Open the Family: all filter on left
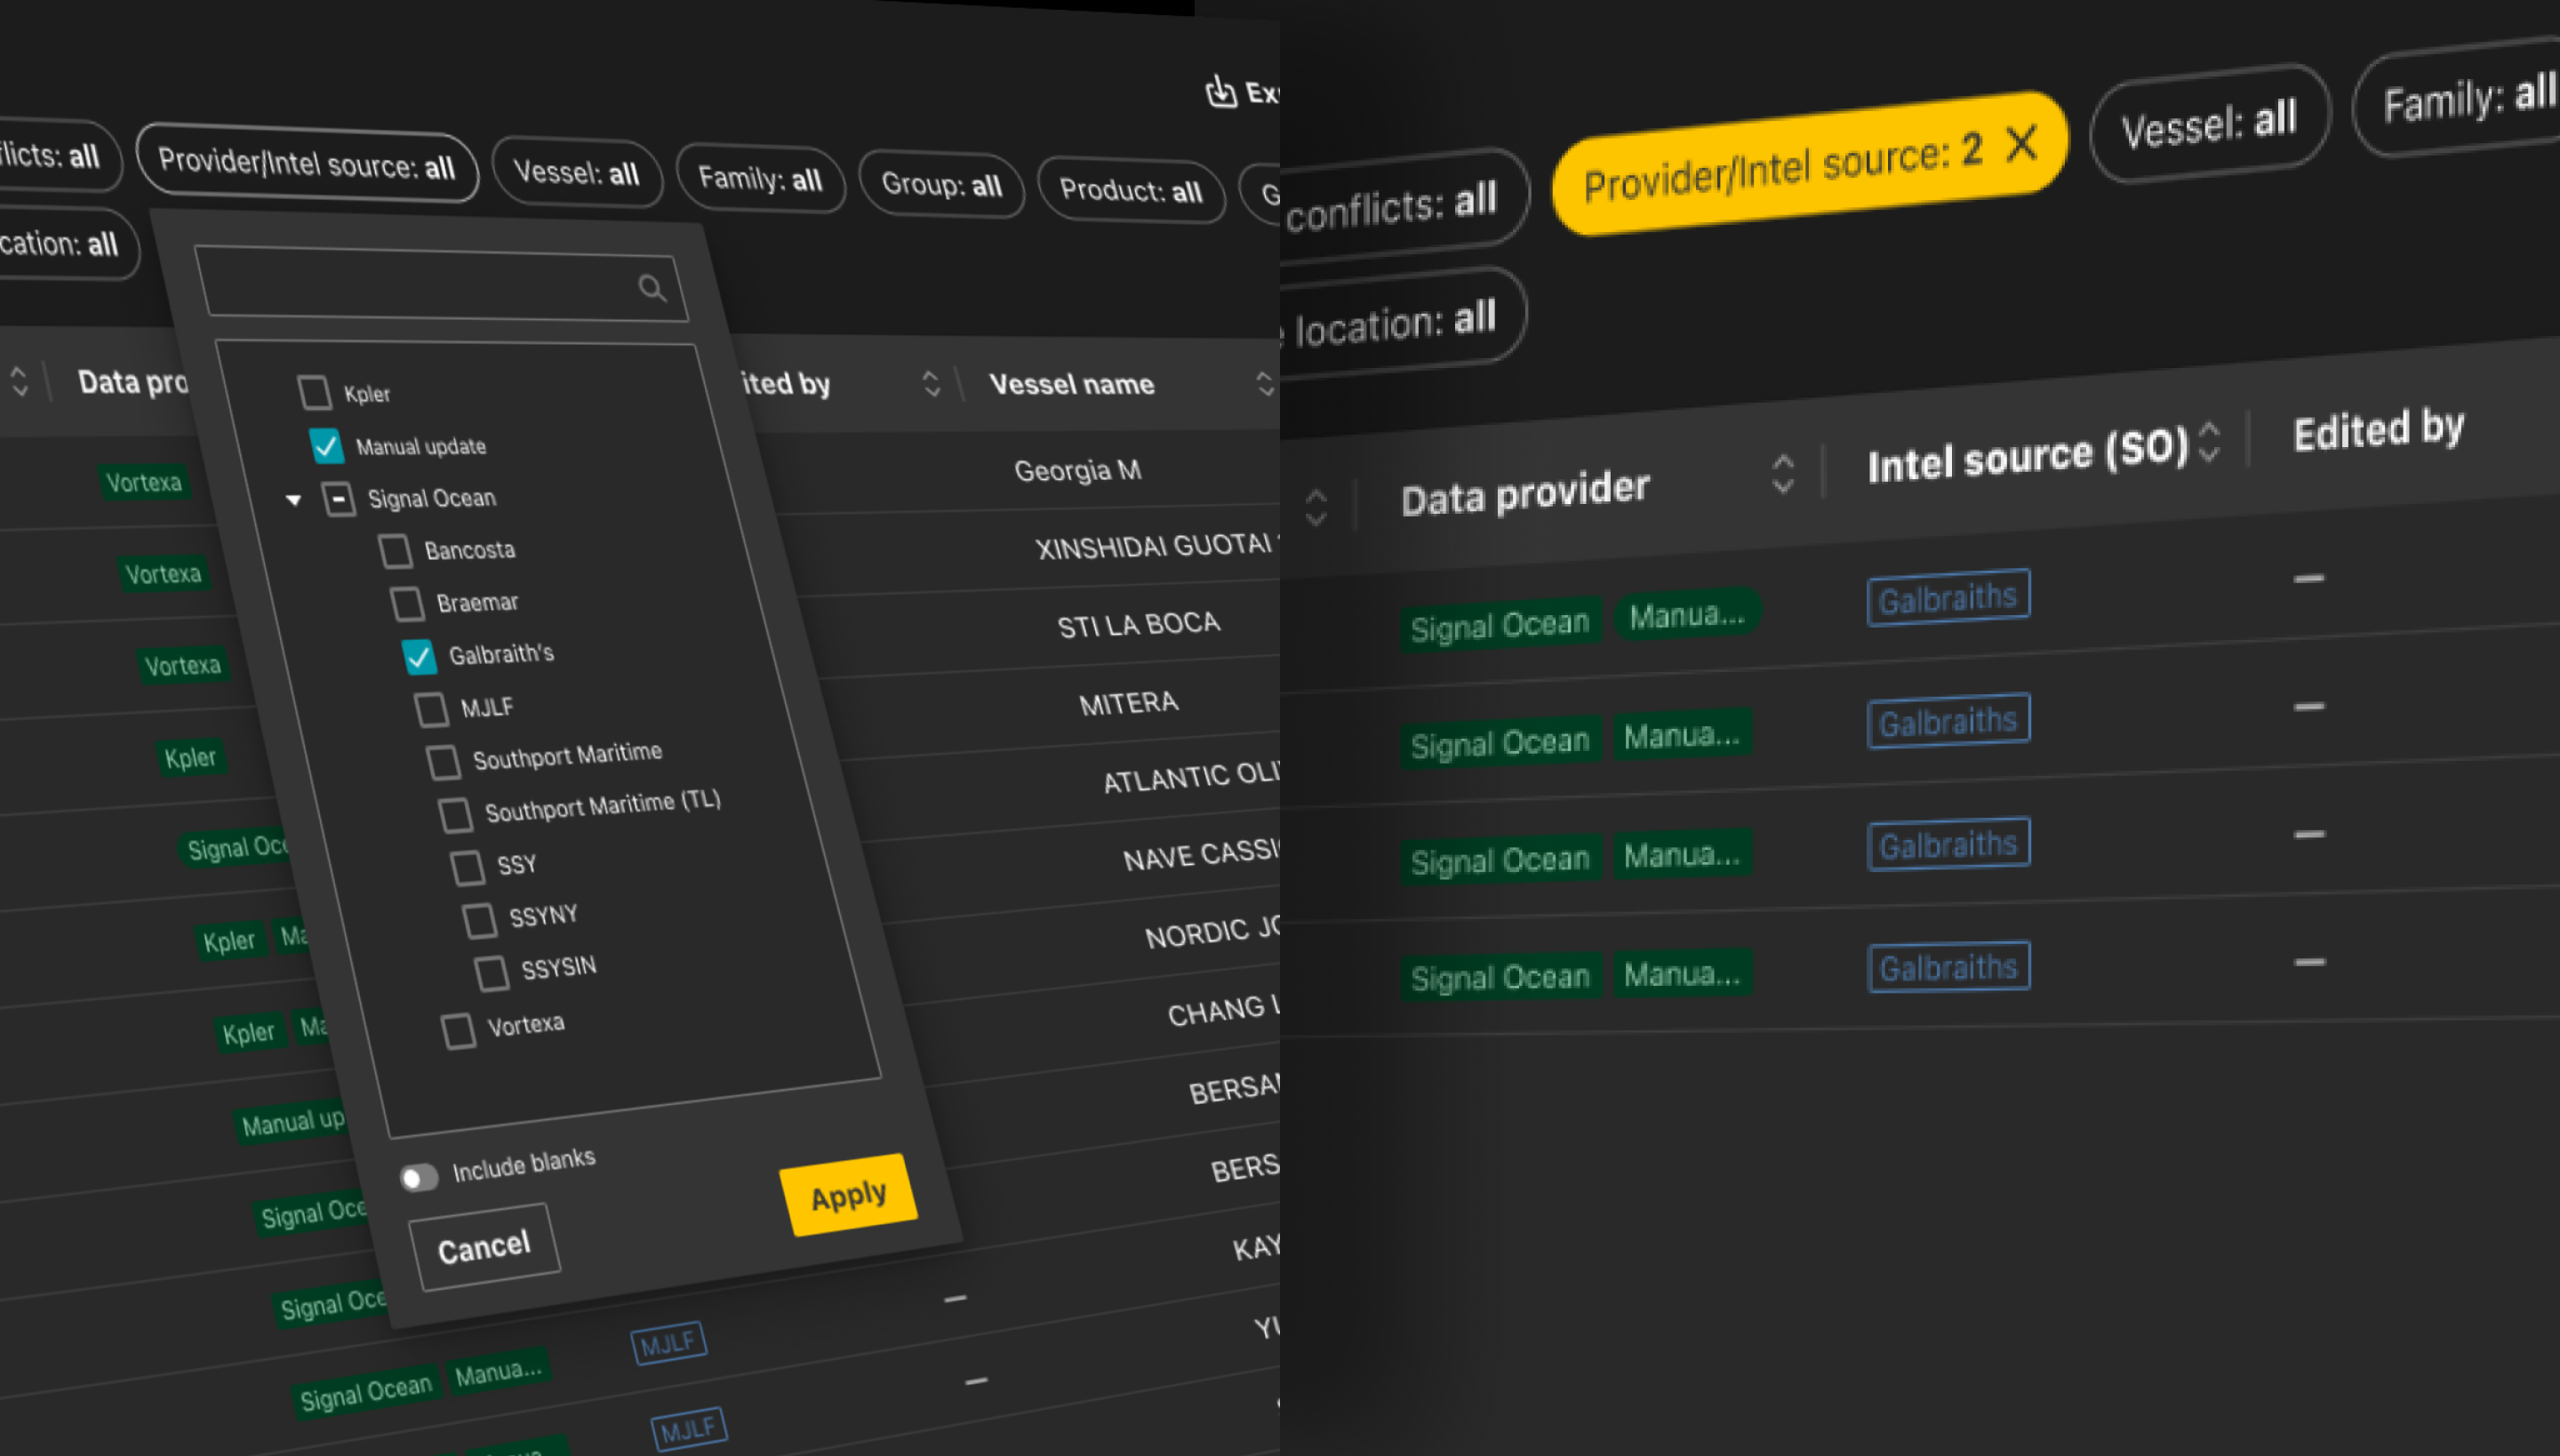This screenshot has height=1456, width=2560. (x=759, y=179)
